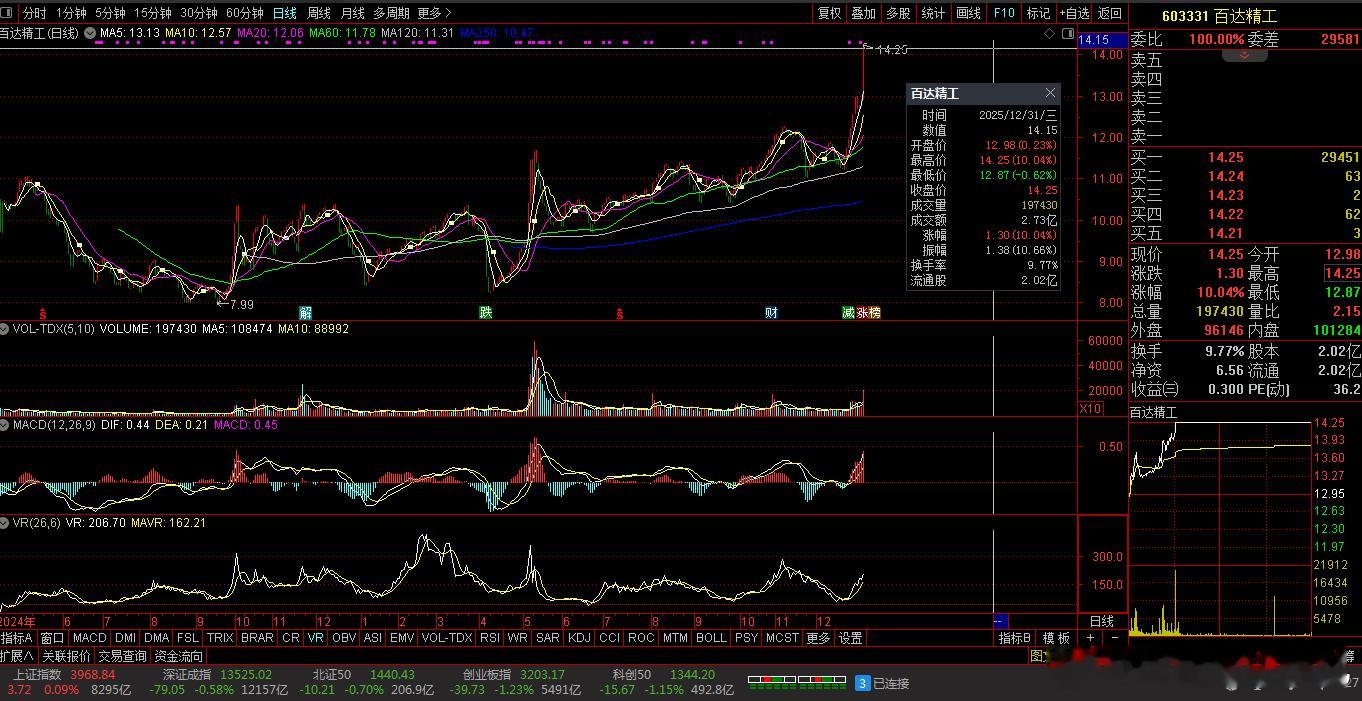Click the 涨榜 marker on the chart
1362x701 pixels.
coord(869,313)
